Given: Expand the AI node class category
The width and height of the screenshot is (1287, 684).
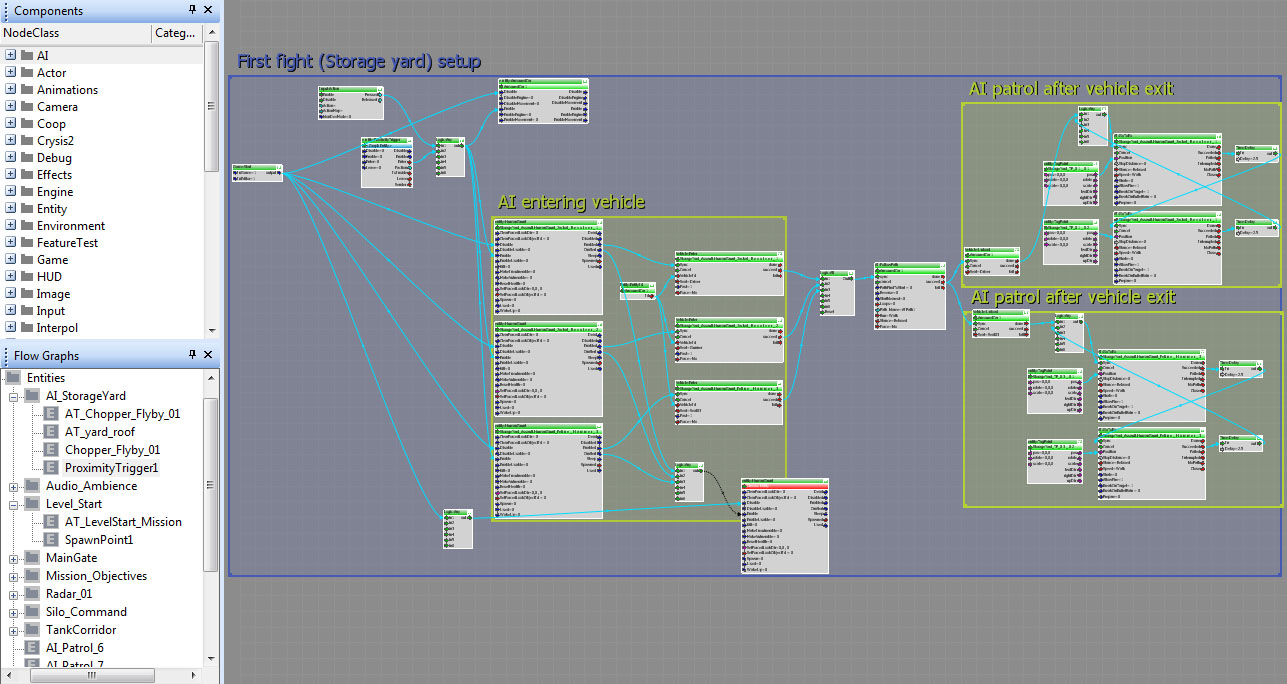Looking at the screenshot, I should [x=11, y=56].
